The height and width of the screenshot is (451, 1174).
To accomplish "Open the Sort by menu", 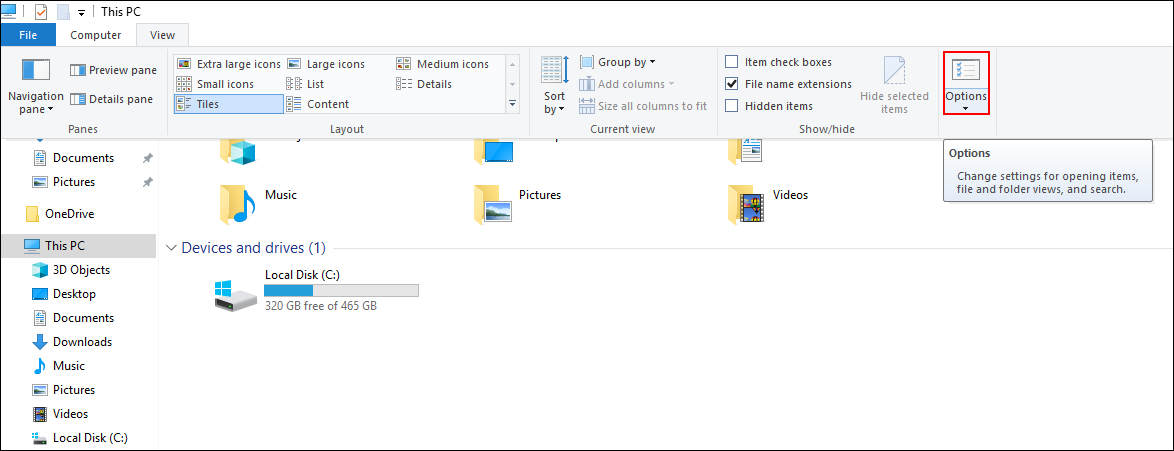I will (x=555, y=85).
